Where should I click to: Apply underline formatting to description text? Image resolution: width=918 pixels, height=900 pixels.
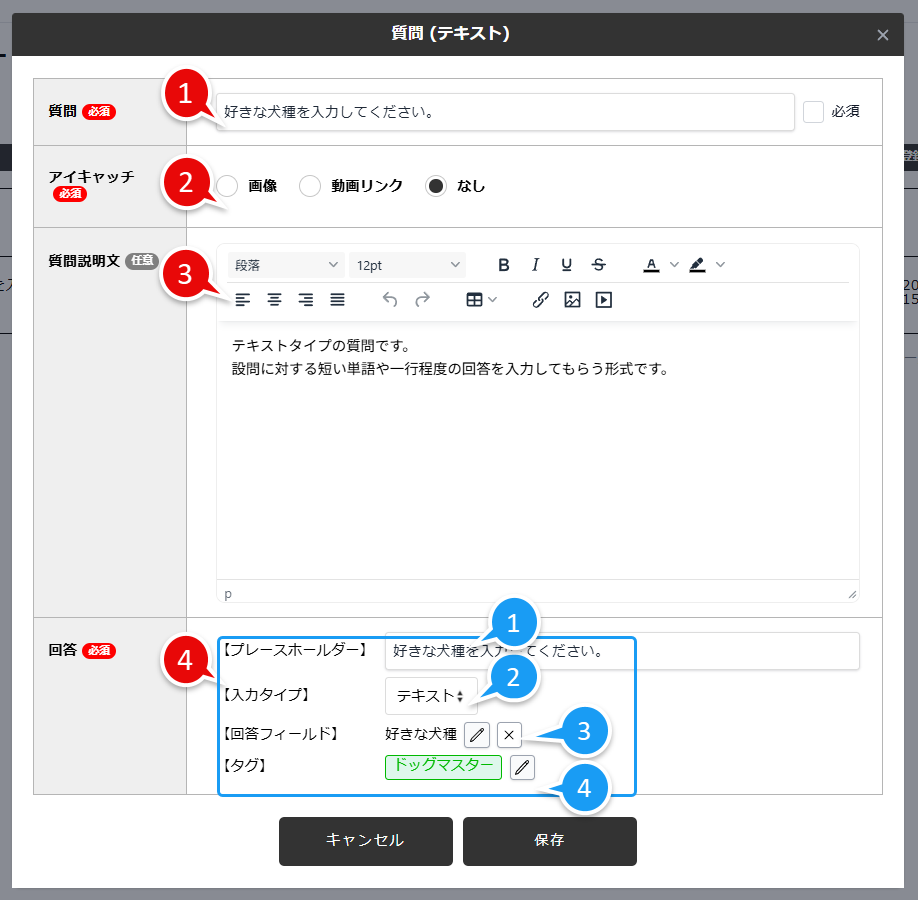(566, 264)
